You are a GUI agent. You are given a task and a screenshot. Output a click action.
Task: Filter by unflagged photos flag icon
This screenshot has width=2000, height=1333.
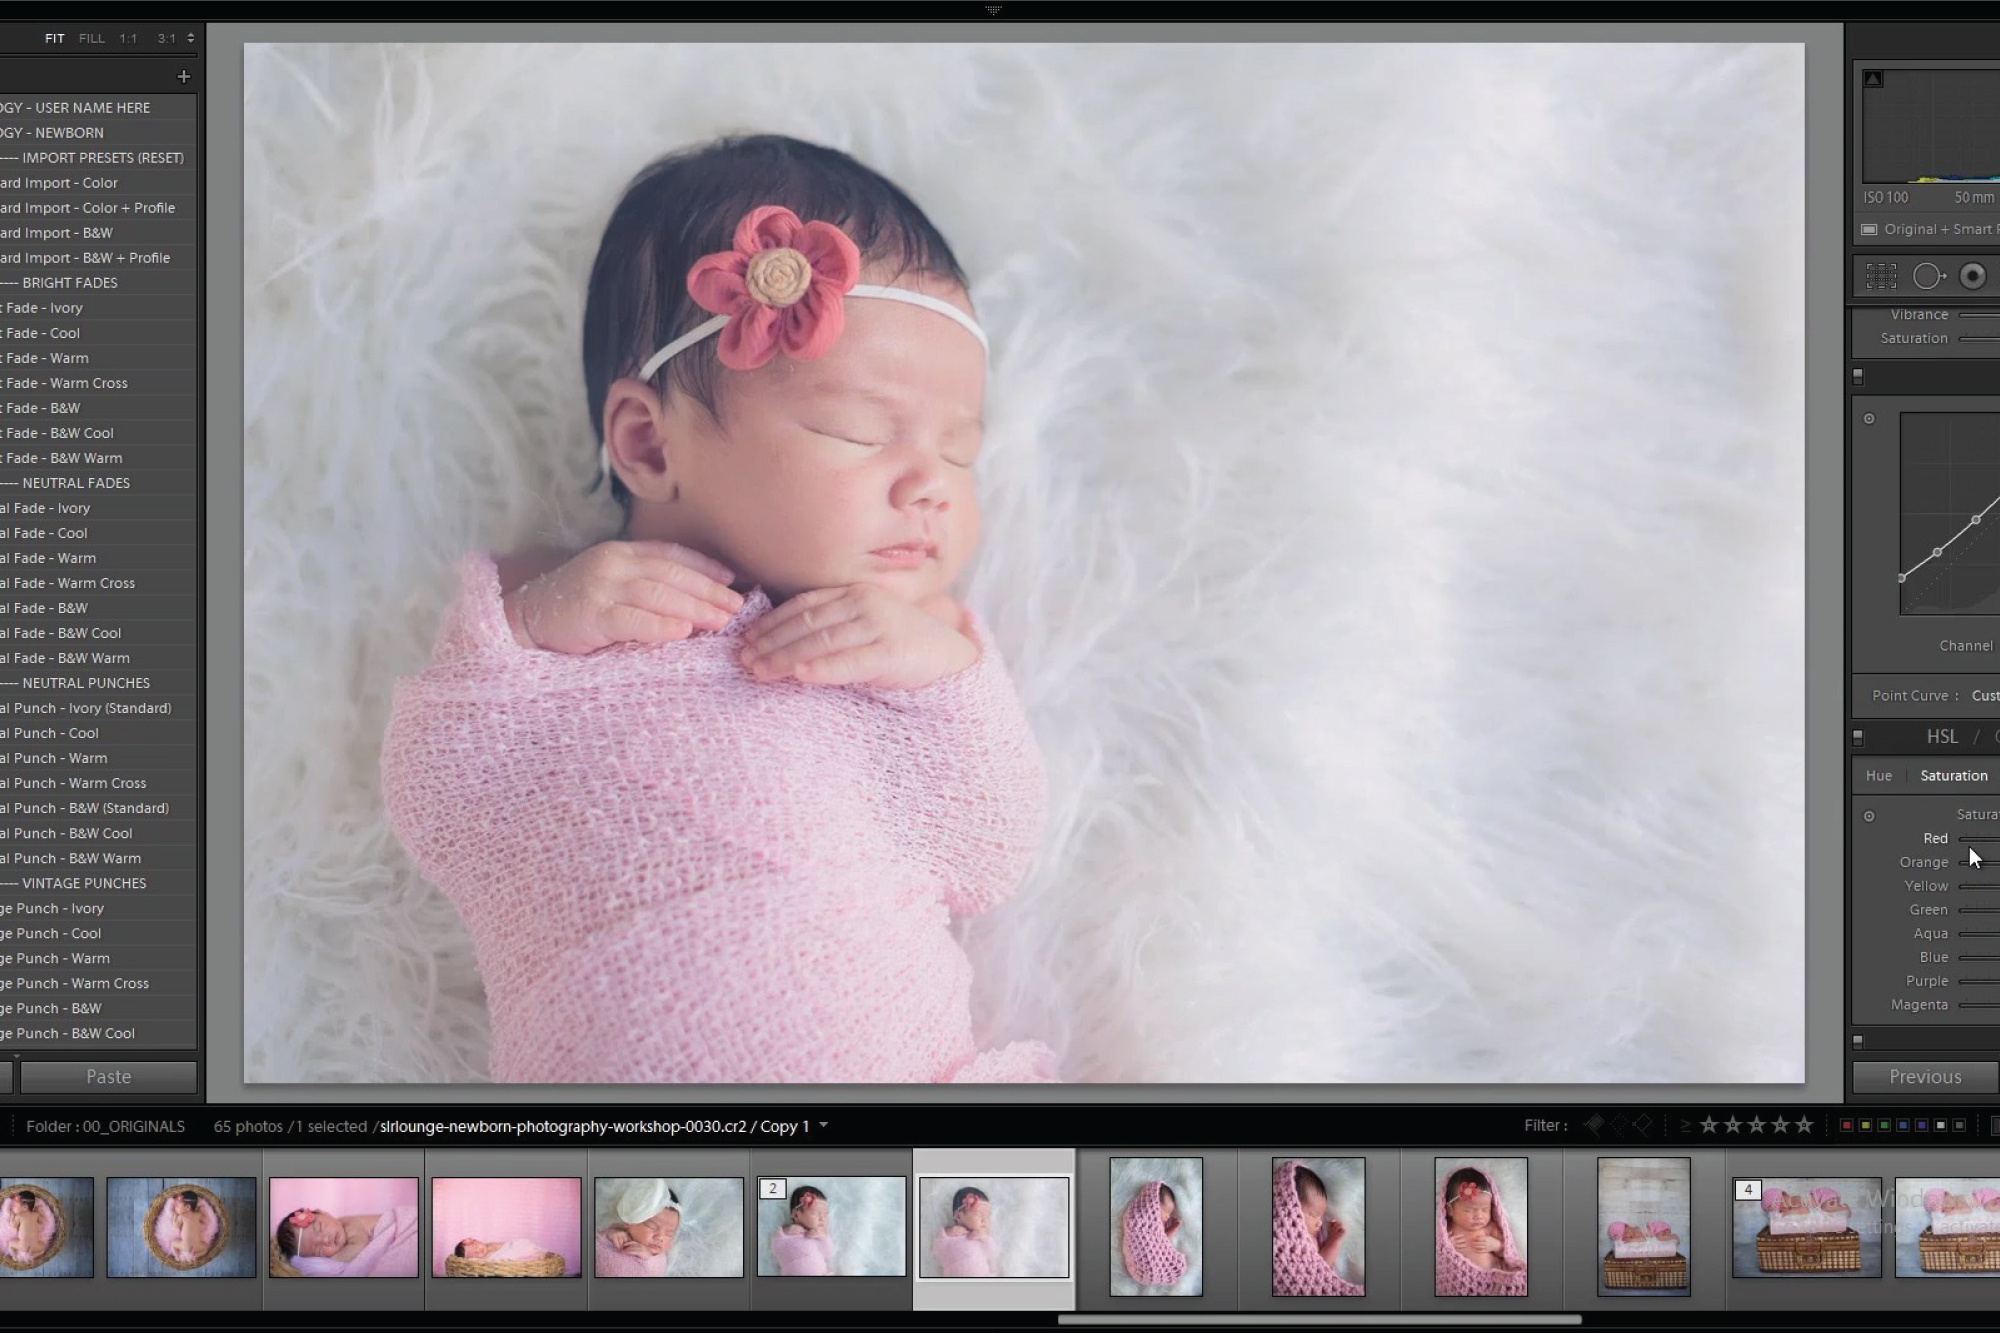coord(1618,1126)
